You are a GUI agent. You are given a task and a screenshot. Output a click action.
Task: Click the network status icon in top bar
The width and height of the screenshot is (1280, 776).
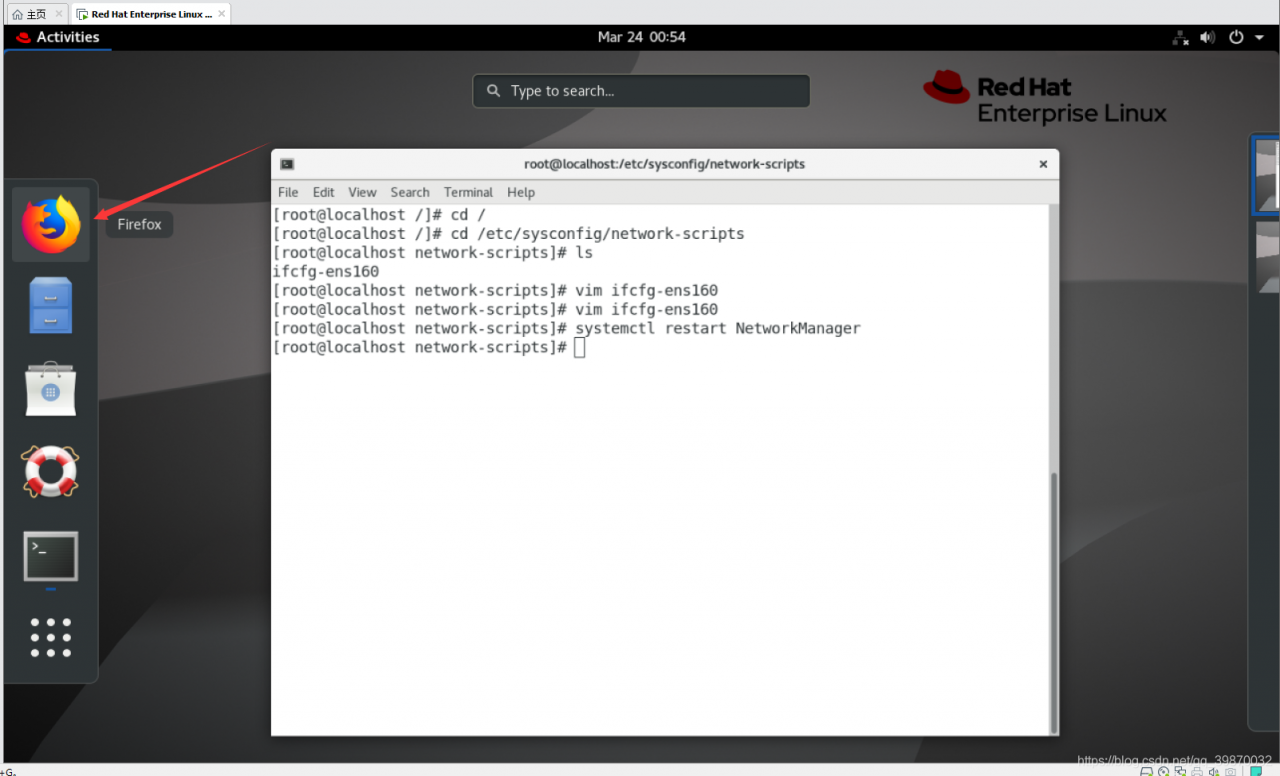(x=1181, y=37)
